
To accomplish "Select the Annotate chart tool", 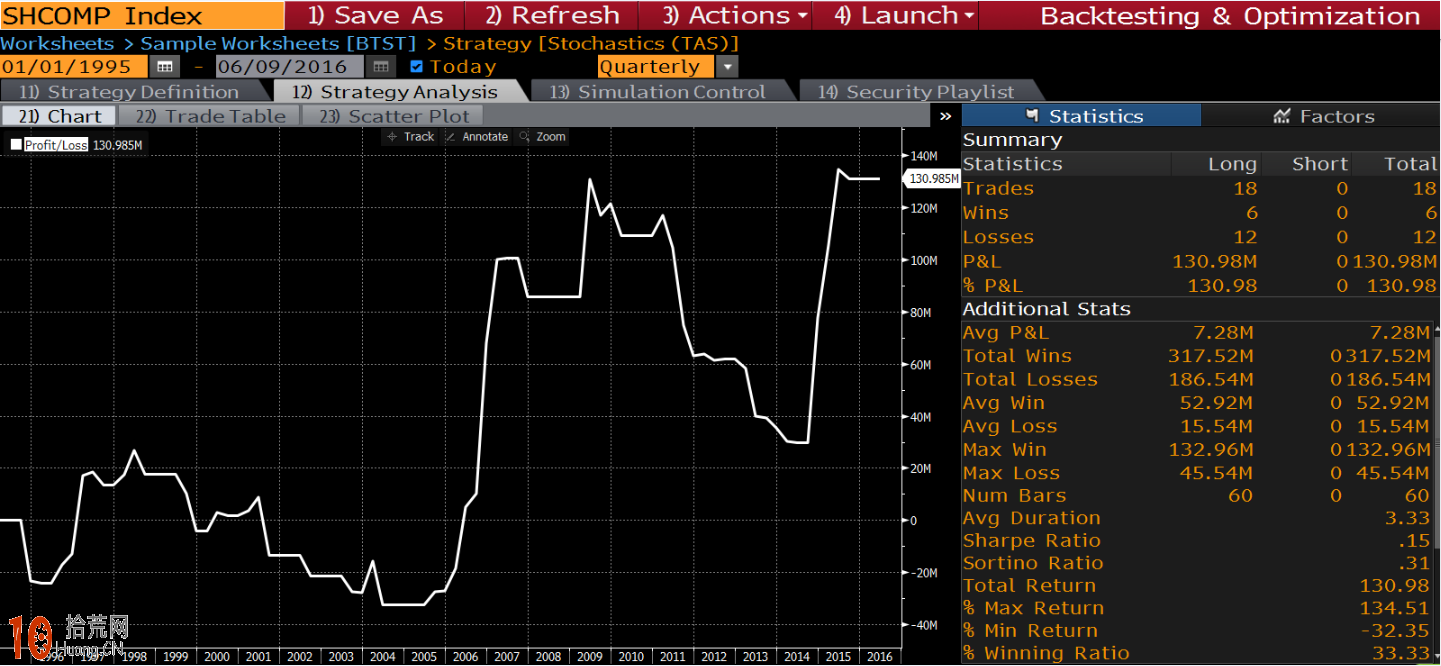I will 476,137.
